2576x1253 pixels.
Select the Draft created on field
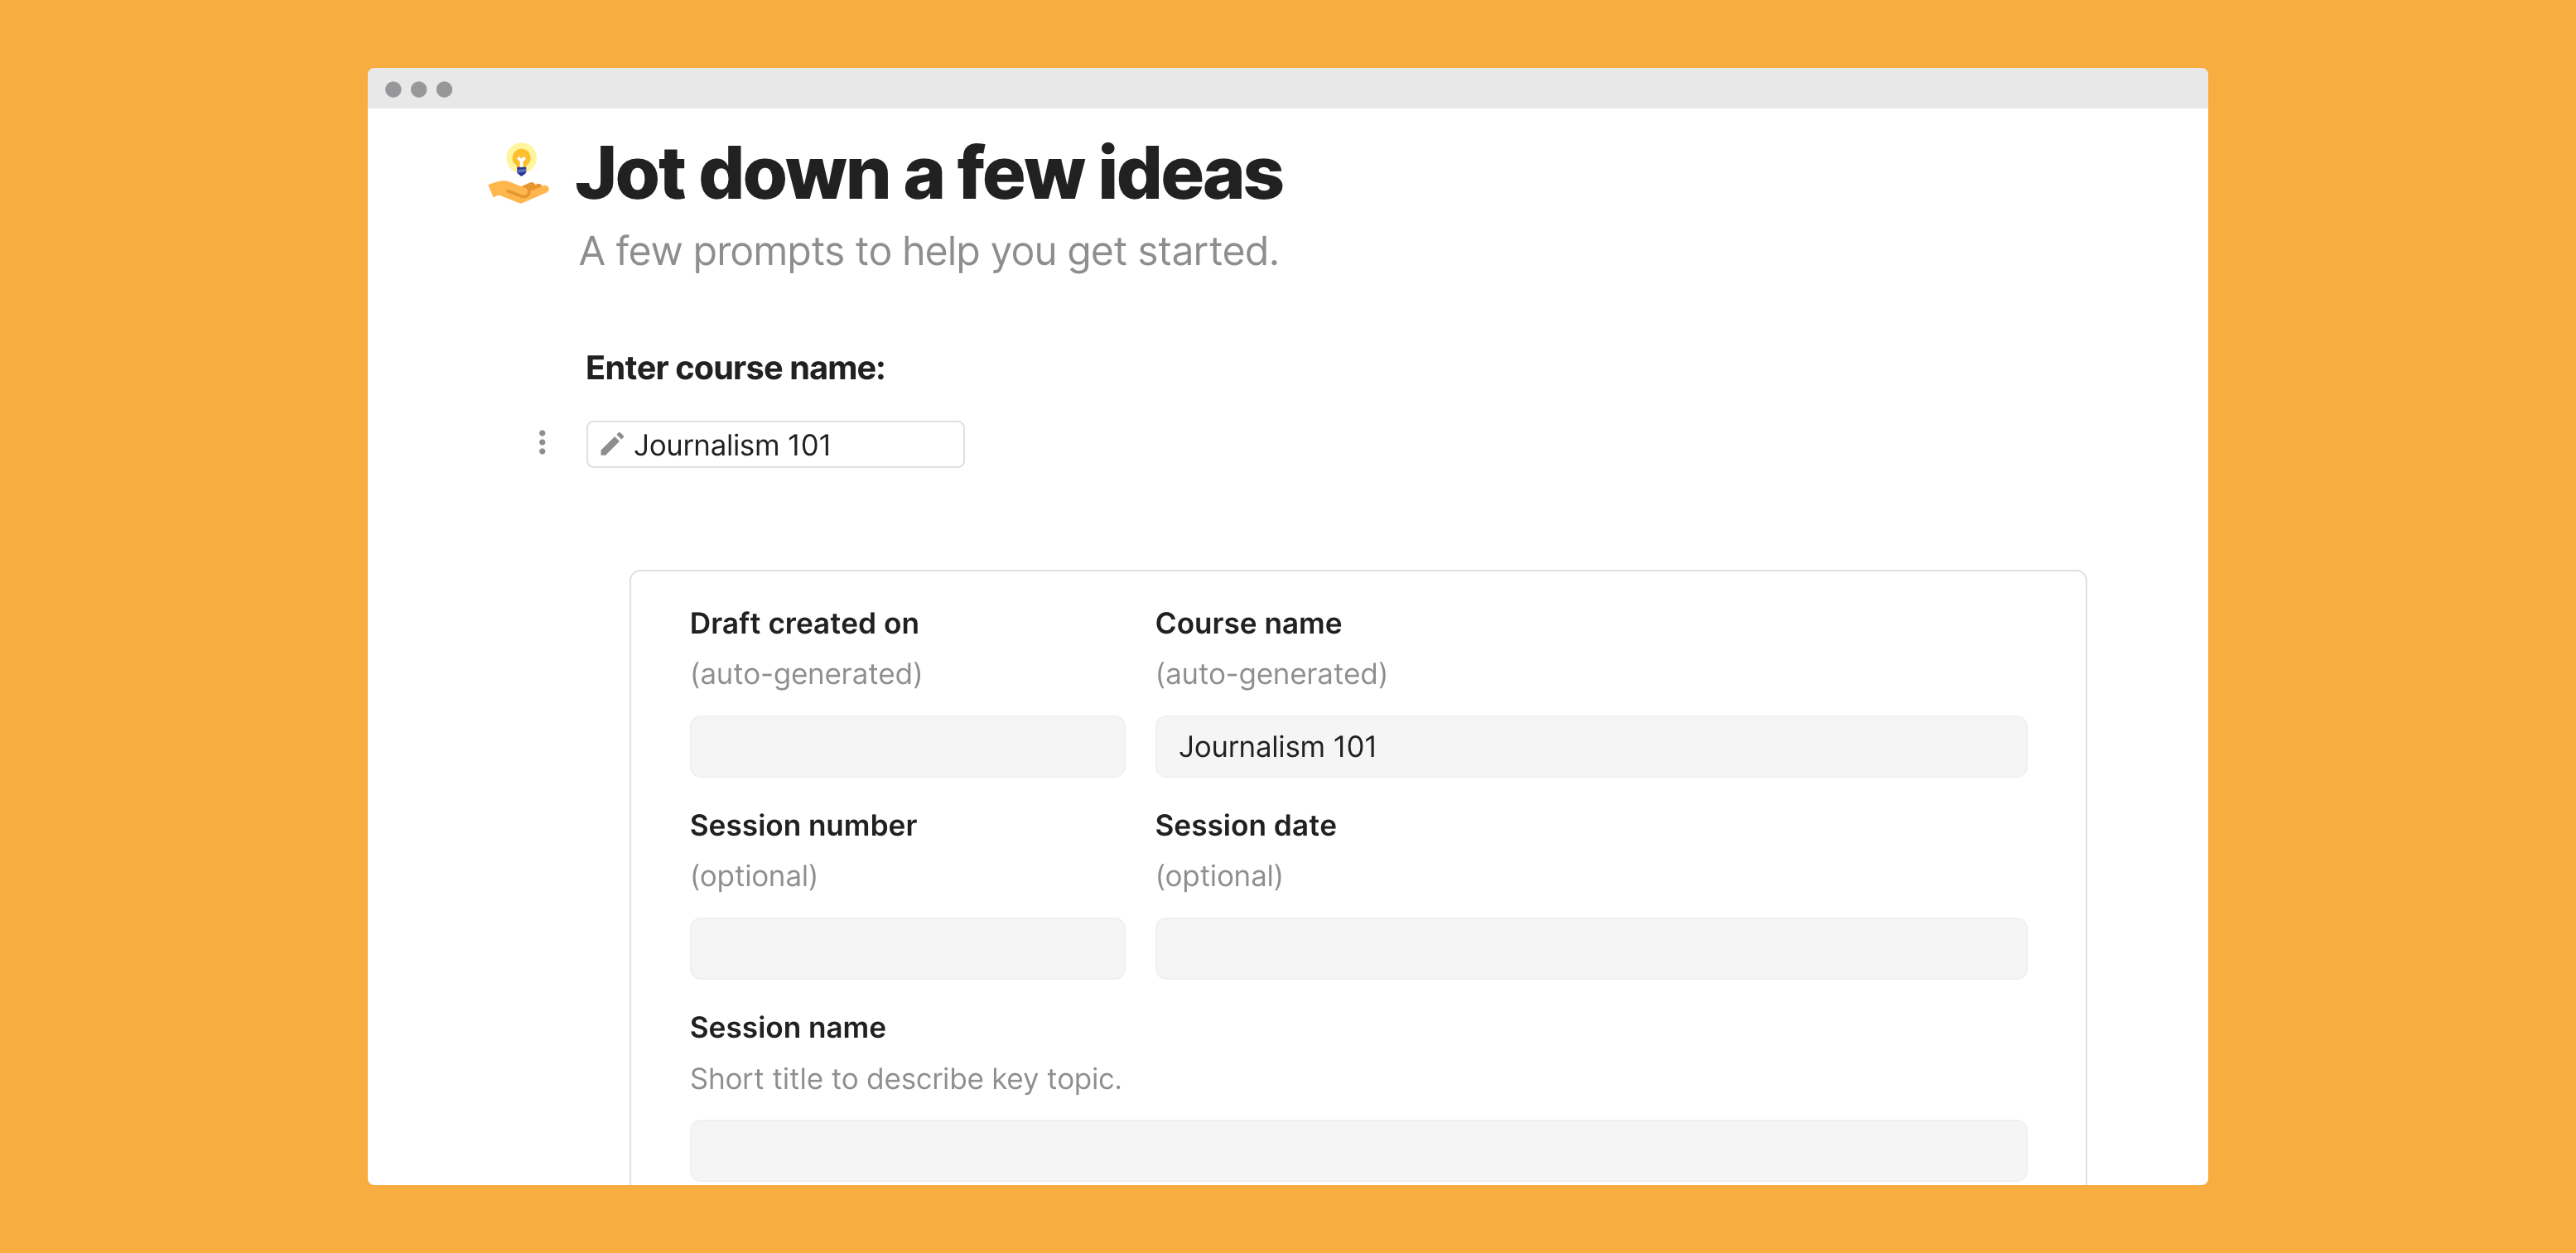coord(907,746)
